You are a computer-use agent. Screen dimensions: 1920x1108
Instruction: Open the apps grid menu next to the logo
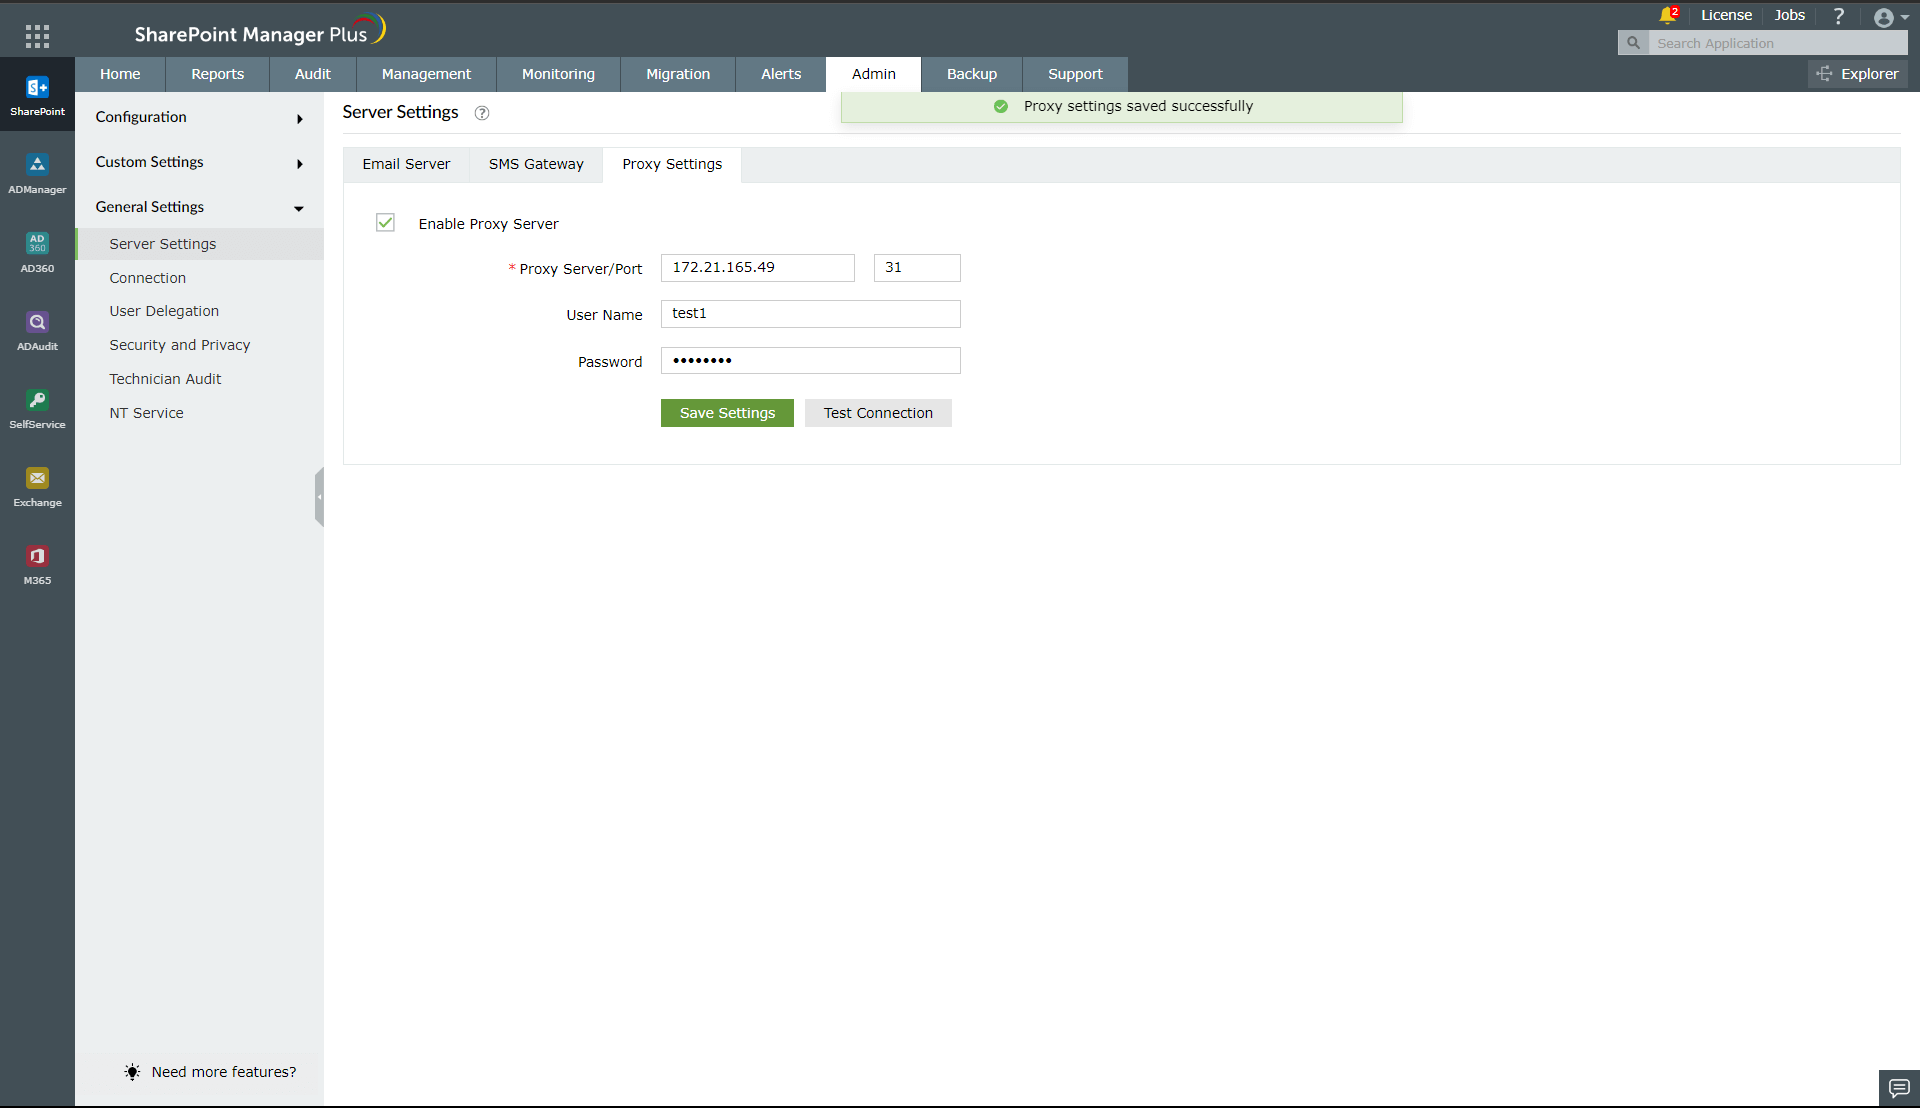(37, 36)
